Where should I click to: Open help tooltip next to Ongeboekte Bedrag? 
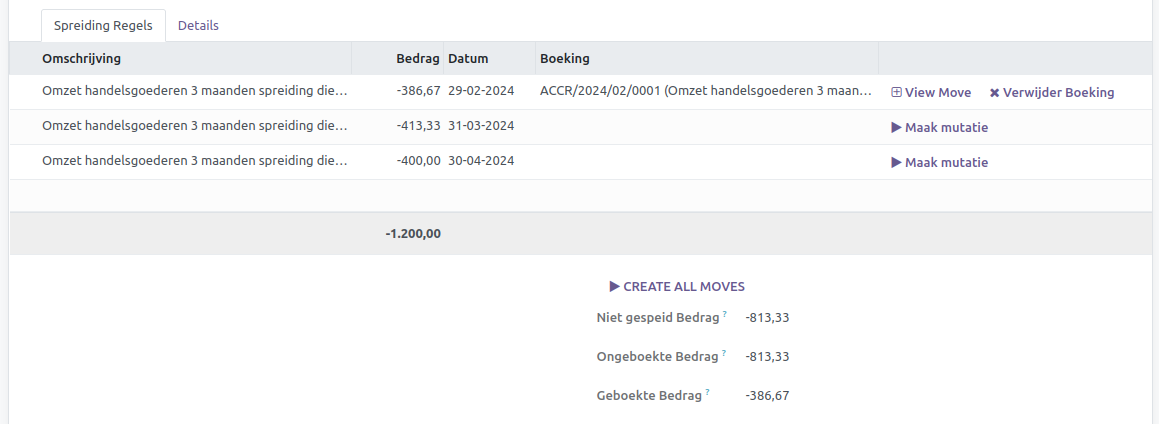(x=724, y=353)
